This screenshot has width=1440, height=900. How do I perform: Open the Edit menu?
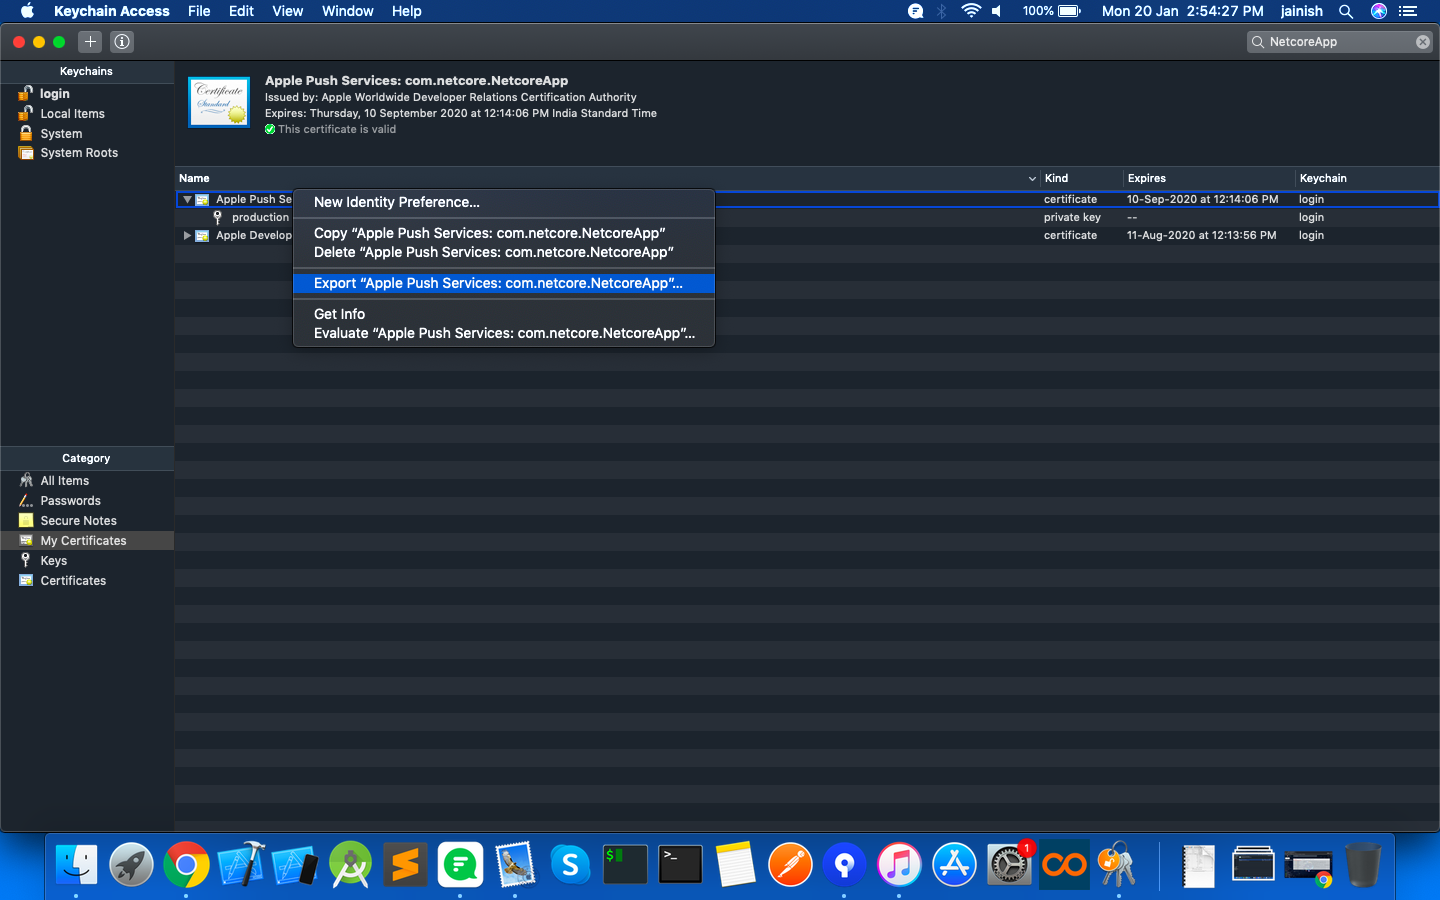click(x=241, y=11)
